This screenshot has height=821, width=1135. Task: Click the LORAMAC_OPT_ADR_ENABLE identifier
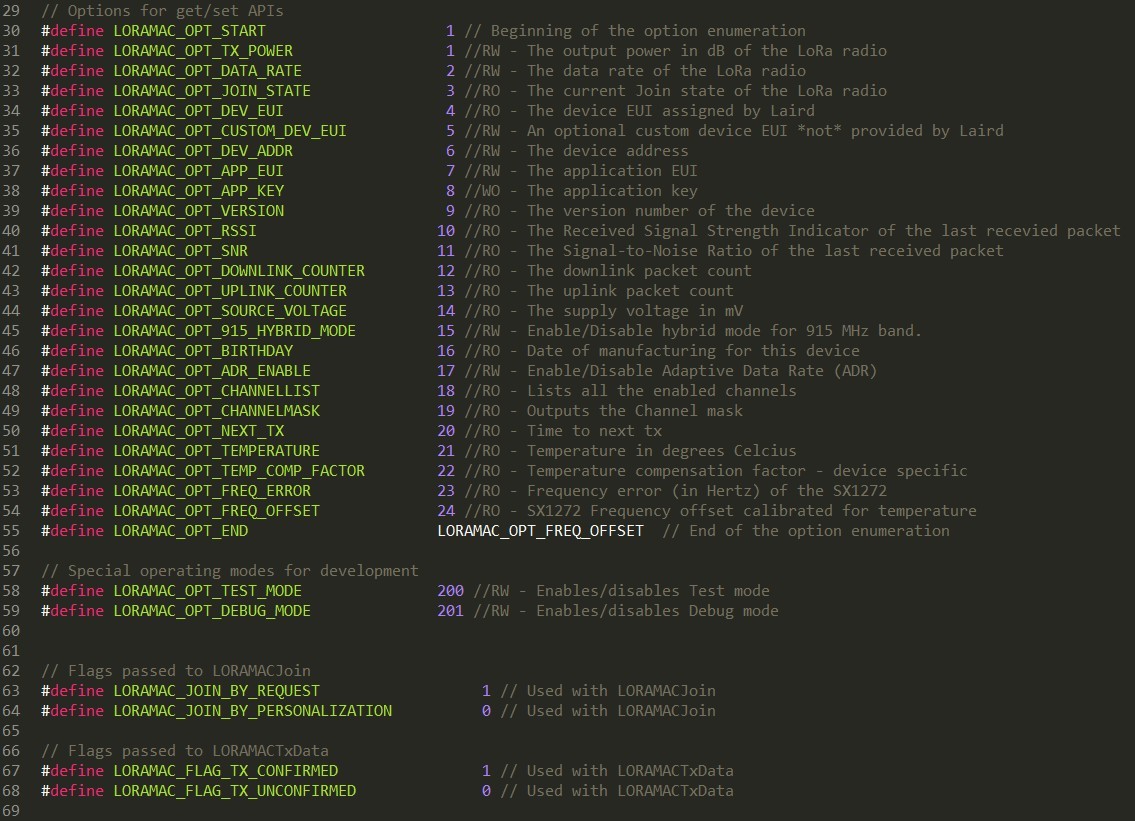point(211,371)
